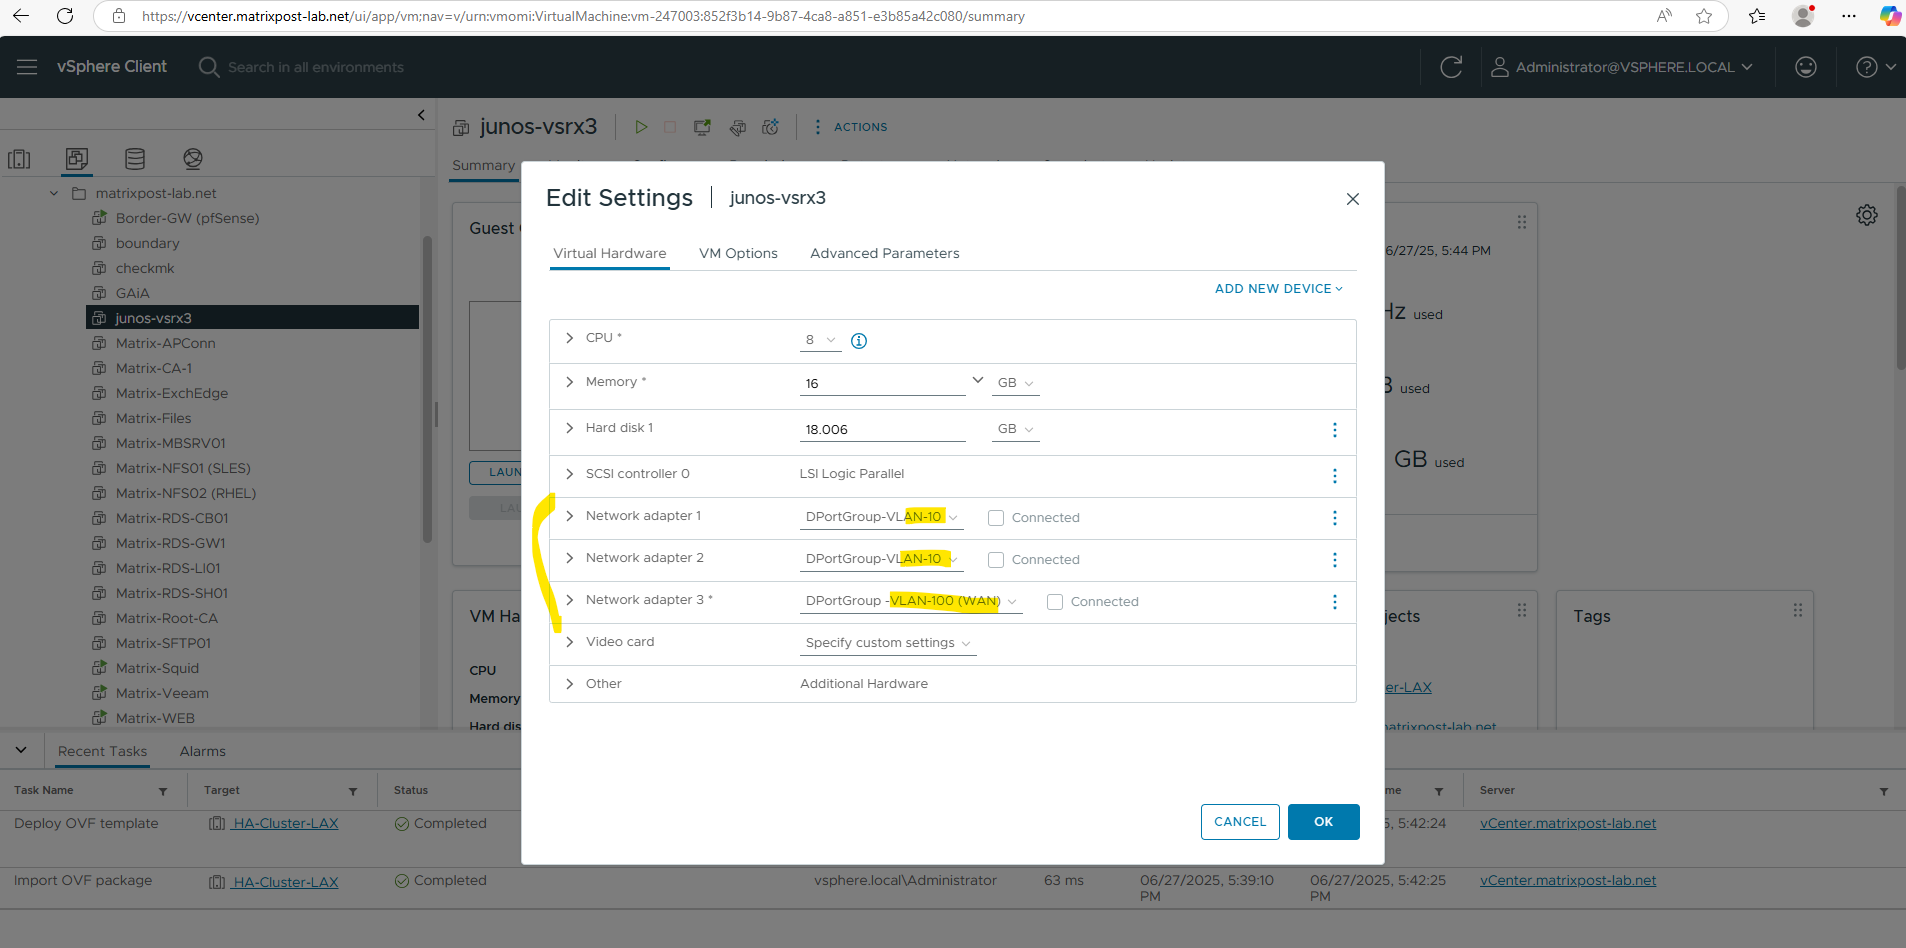
Task: Open the Copilot sidebar icon
Action: coord(1890,16)
